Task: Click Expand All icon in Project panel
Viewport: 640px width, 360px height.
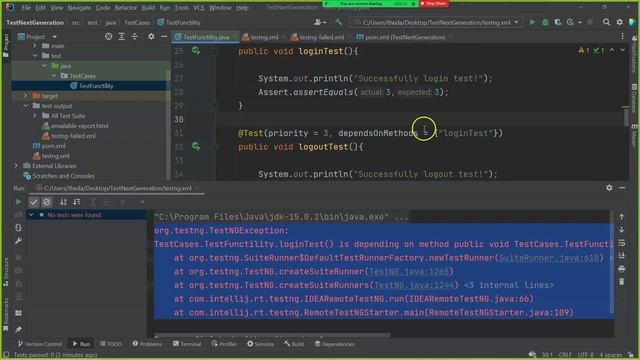Action: [122, 37]
